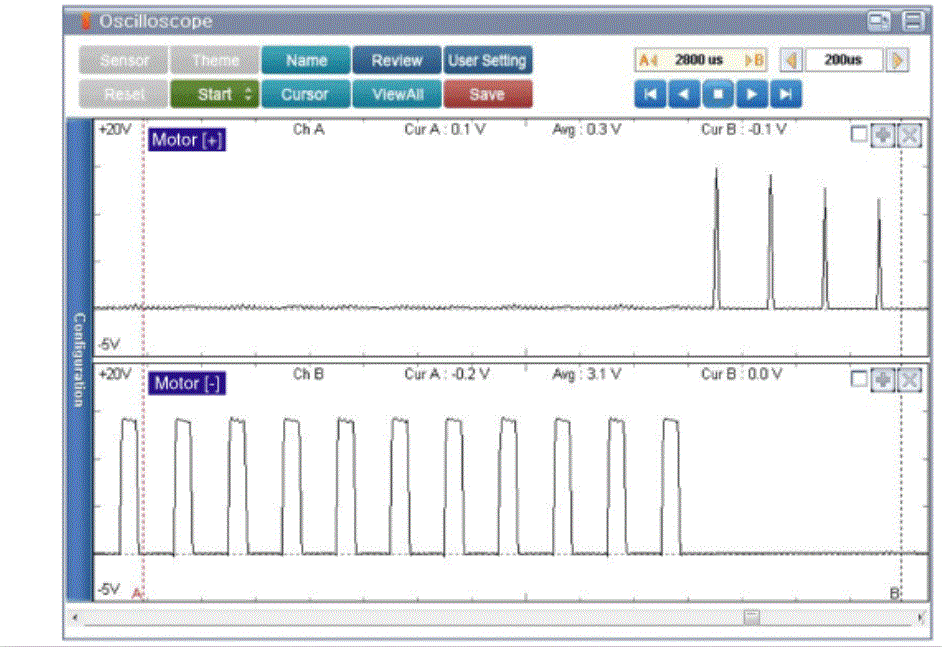Screen dimensions: 942x647
Task: Expand the Configuration side panel
Action: tap(79, 360)
